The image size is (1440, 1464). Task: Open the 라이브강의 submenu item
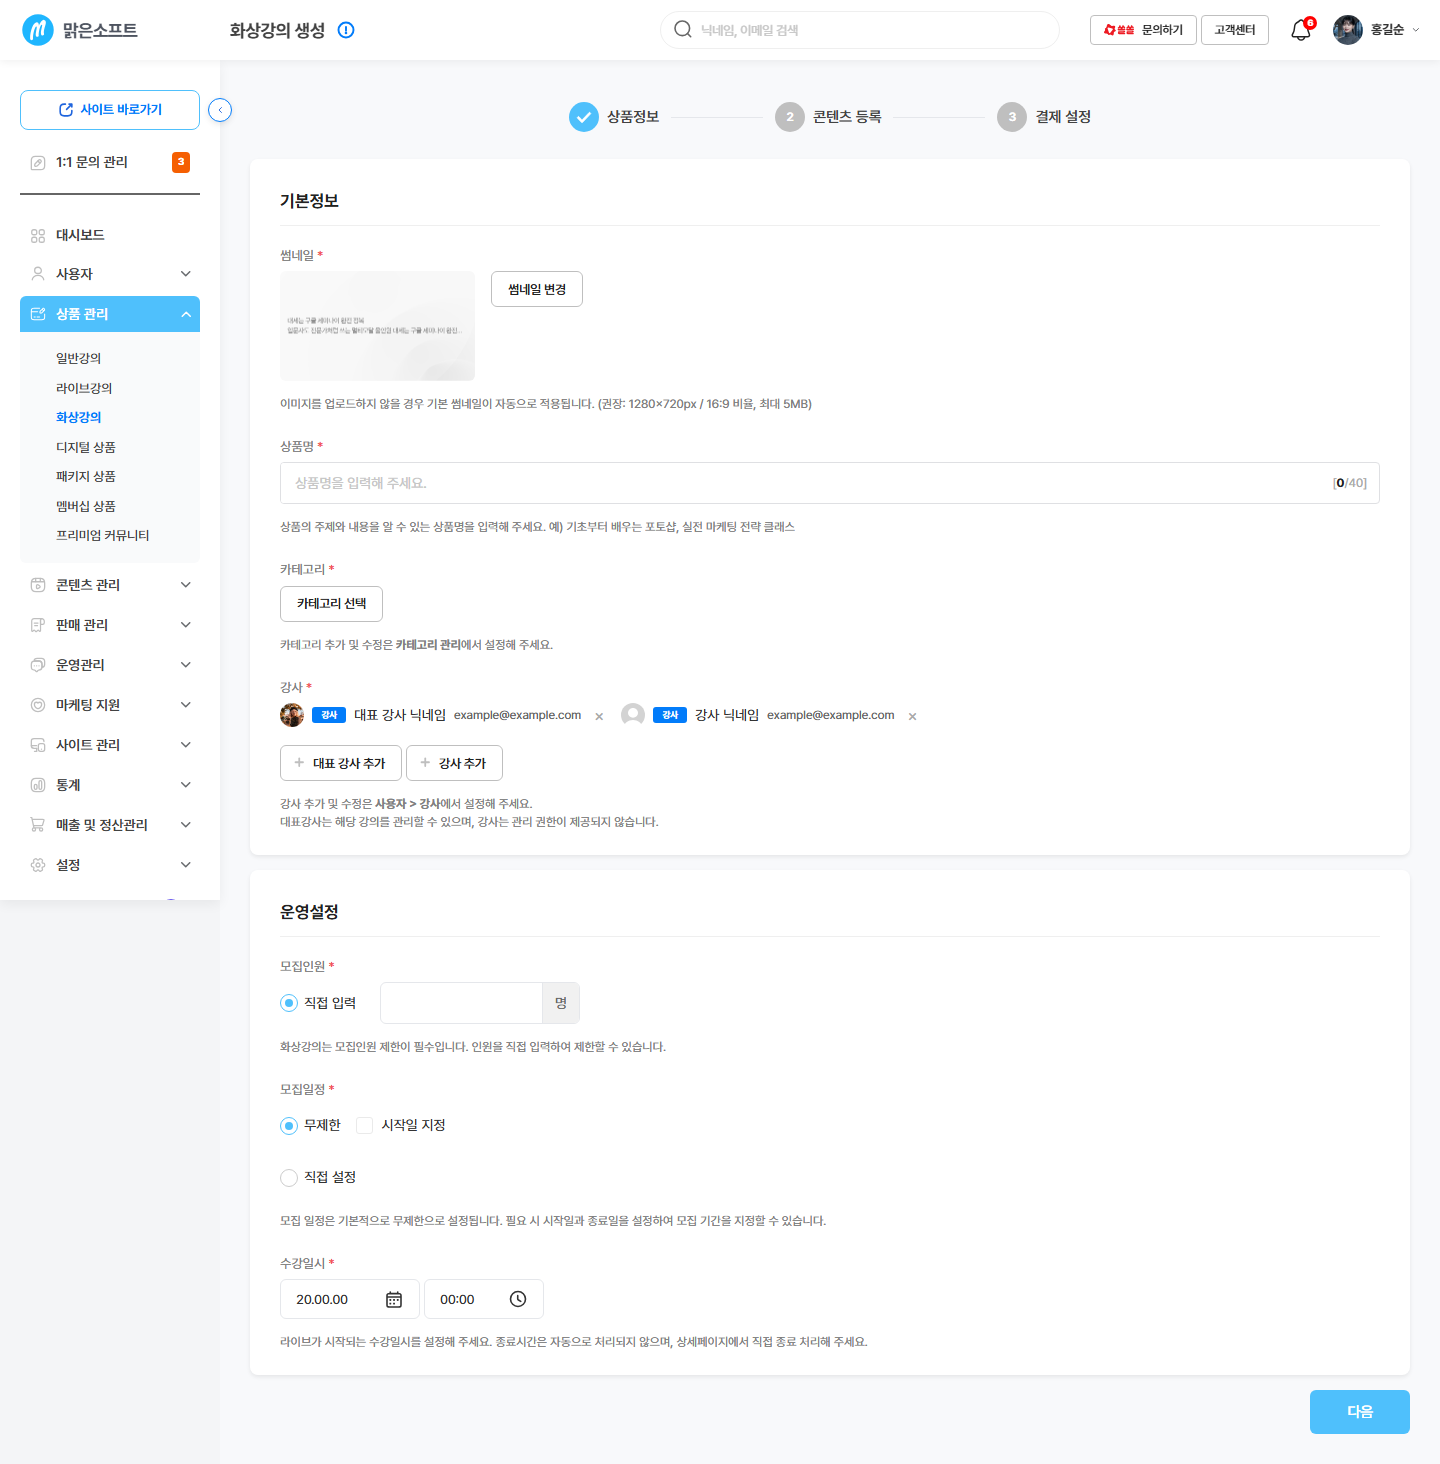[x=84, y=388]
